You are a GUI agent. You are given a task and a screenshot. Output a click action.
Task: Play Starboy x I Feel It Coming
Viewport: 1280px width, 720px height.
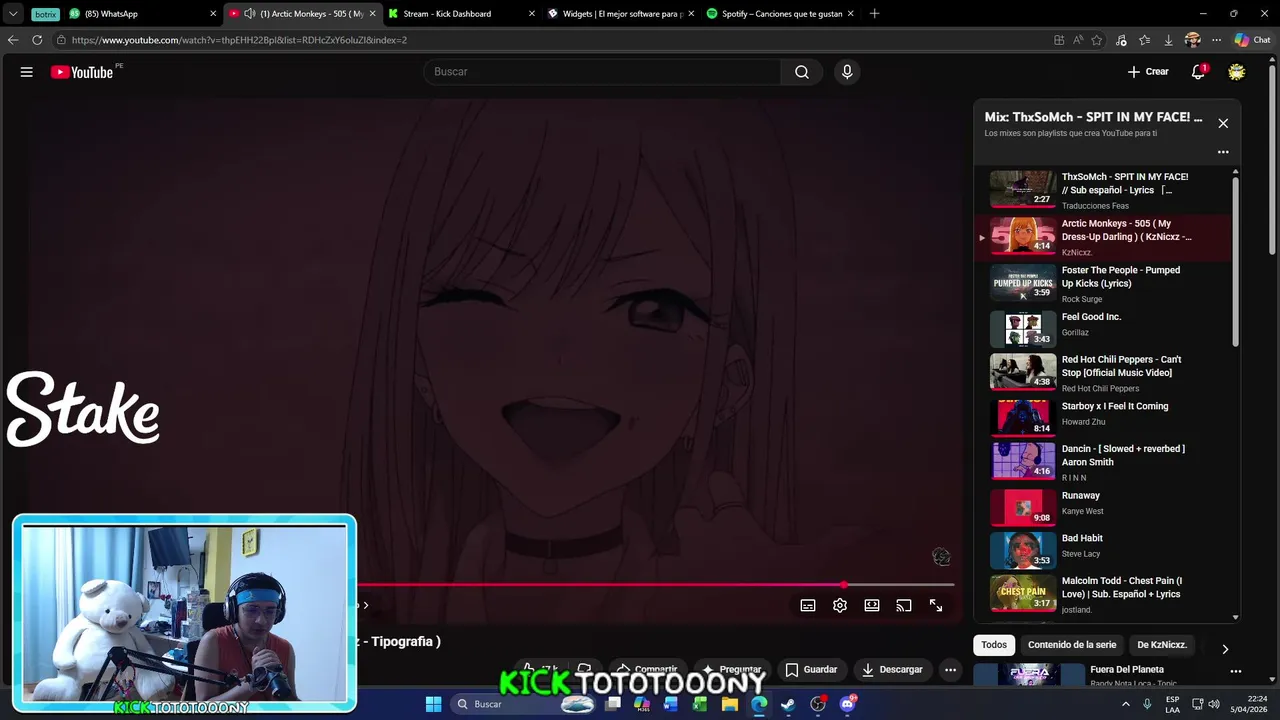pos(1104,416)
